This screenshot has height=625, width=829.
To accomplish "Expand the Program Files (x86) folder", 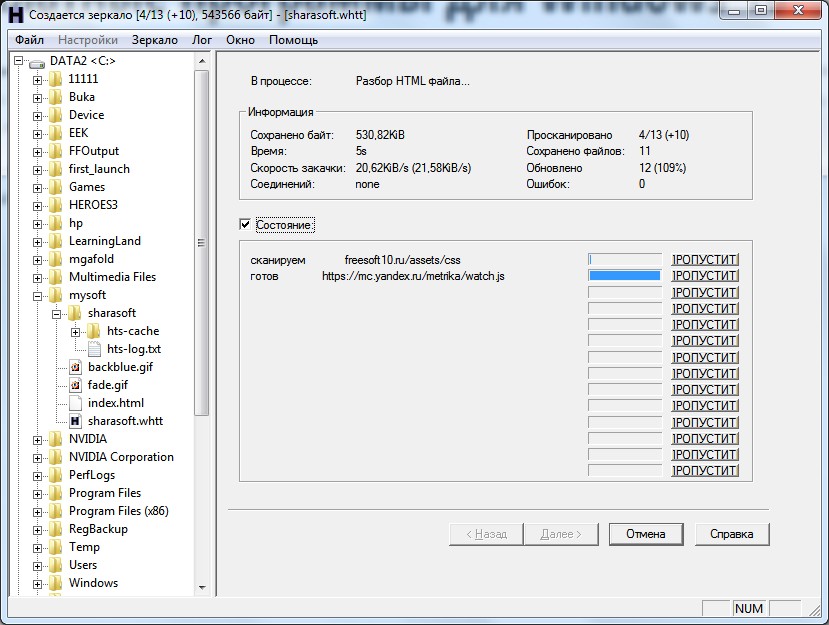I will (38, 512).
